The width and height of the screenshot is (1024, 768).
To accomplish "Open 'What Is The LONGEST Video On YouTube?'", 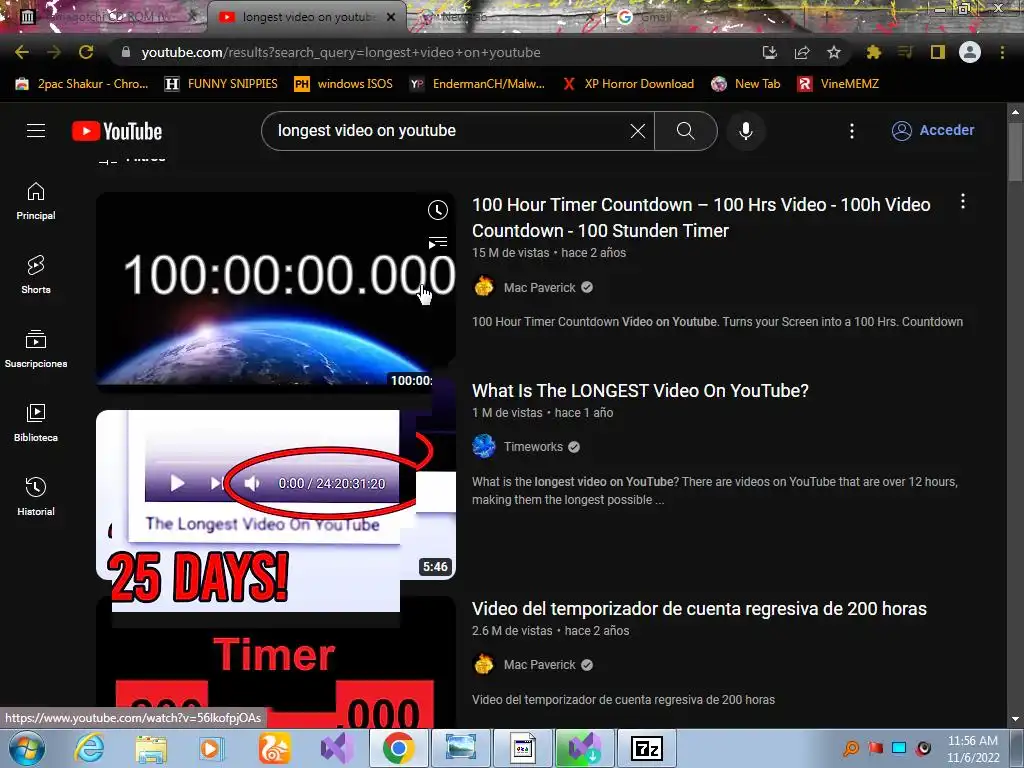I will (x=640, y=391).
